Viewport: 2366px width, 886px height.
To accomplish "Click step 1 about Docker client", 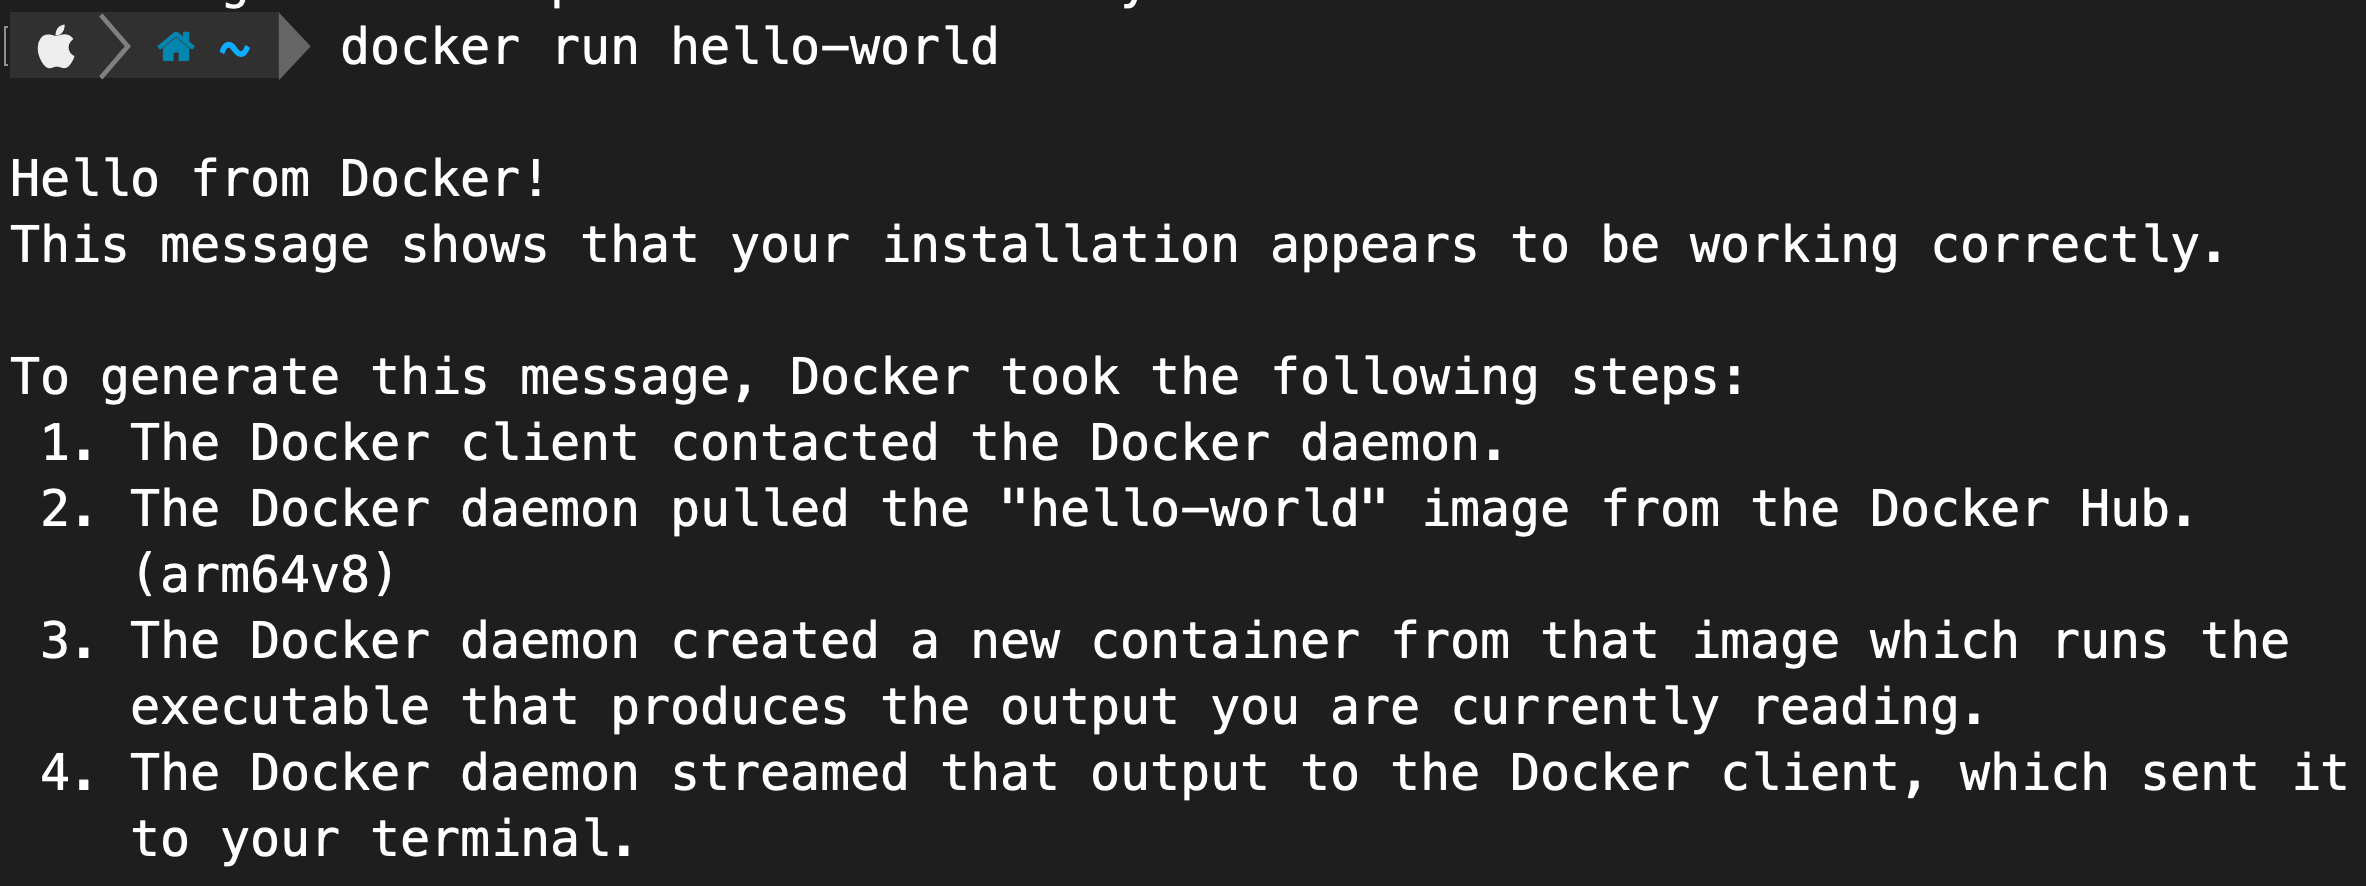I will pos(771,443).
